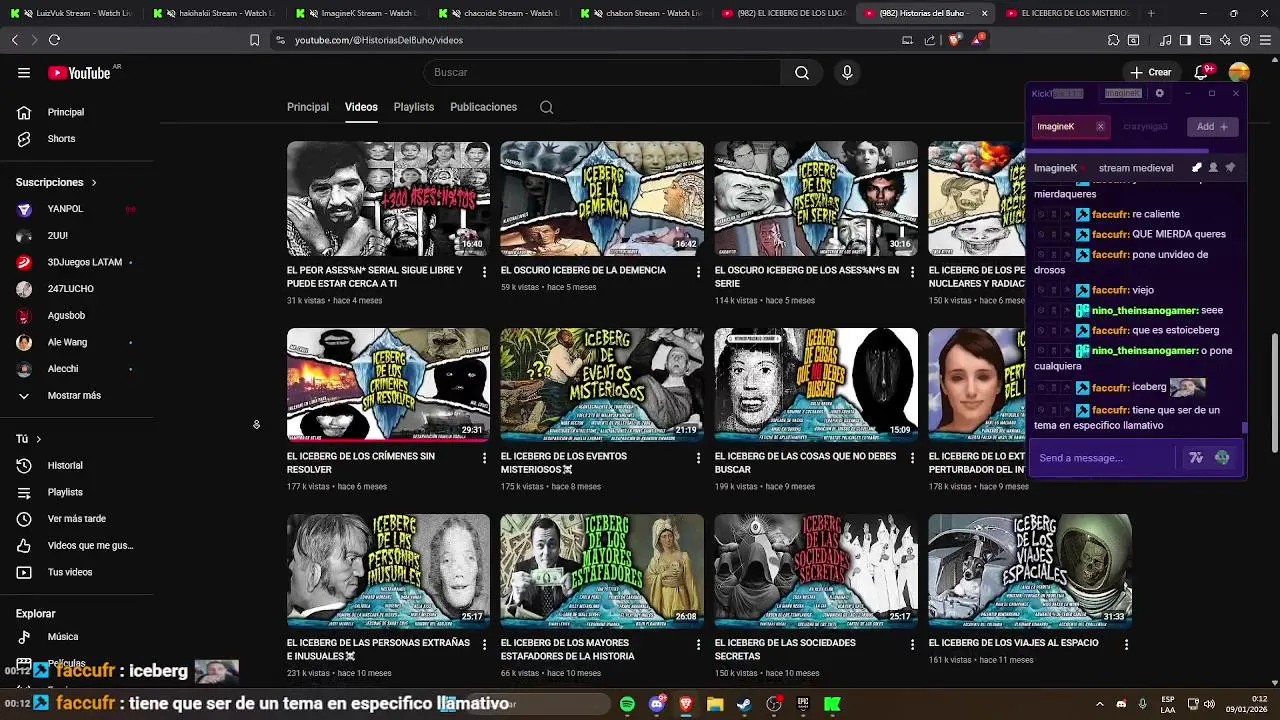Open Brave main menu icon
1280x720 pixels.
[1265, 40]
